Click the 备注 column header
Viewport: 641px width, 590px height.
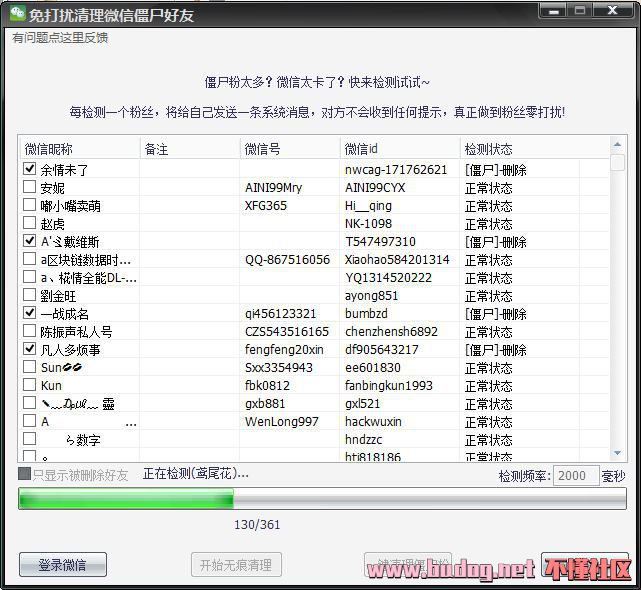click(190, 149)
